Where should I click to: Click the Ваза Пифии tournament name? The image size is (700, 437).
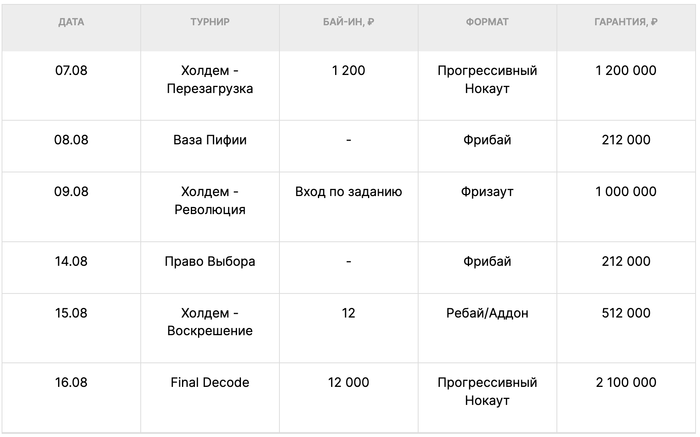click(x=210, y=140)
